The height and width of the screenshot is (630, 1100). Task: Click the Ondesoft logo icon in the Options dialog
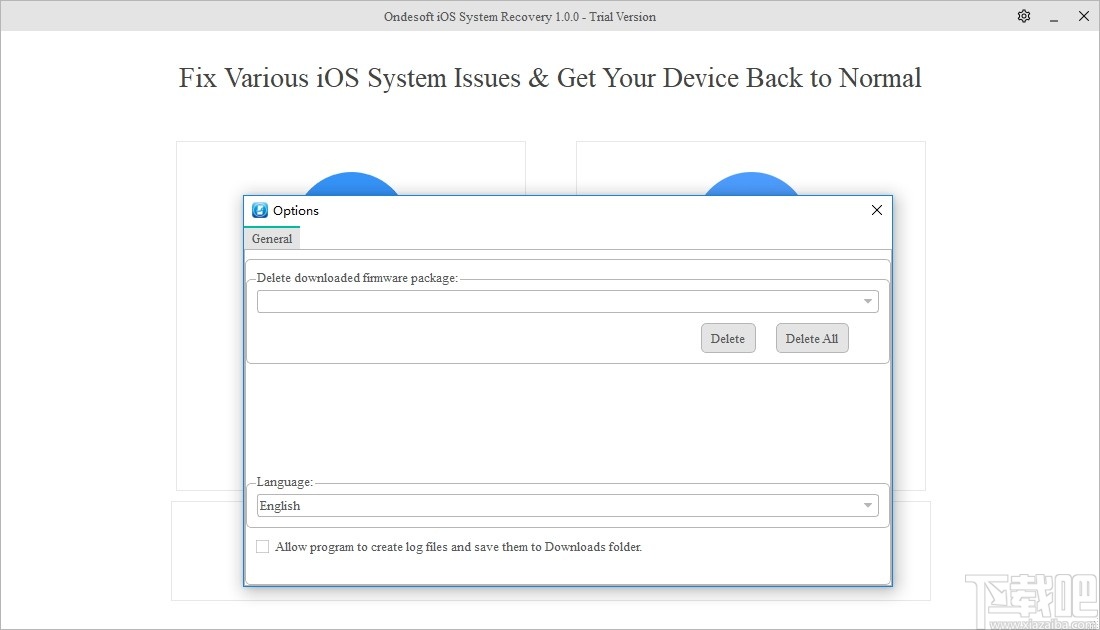tap(259, 210)
